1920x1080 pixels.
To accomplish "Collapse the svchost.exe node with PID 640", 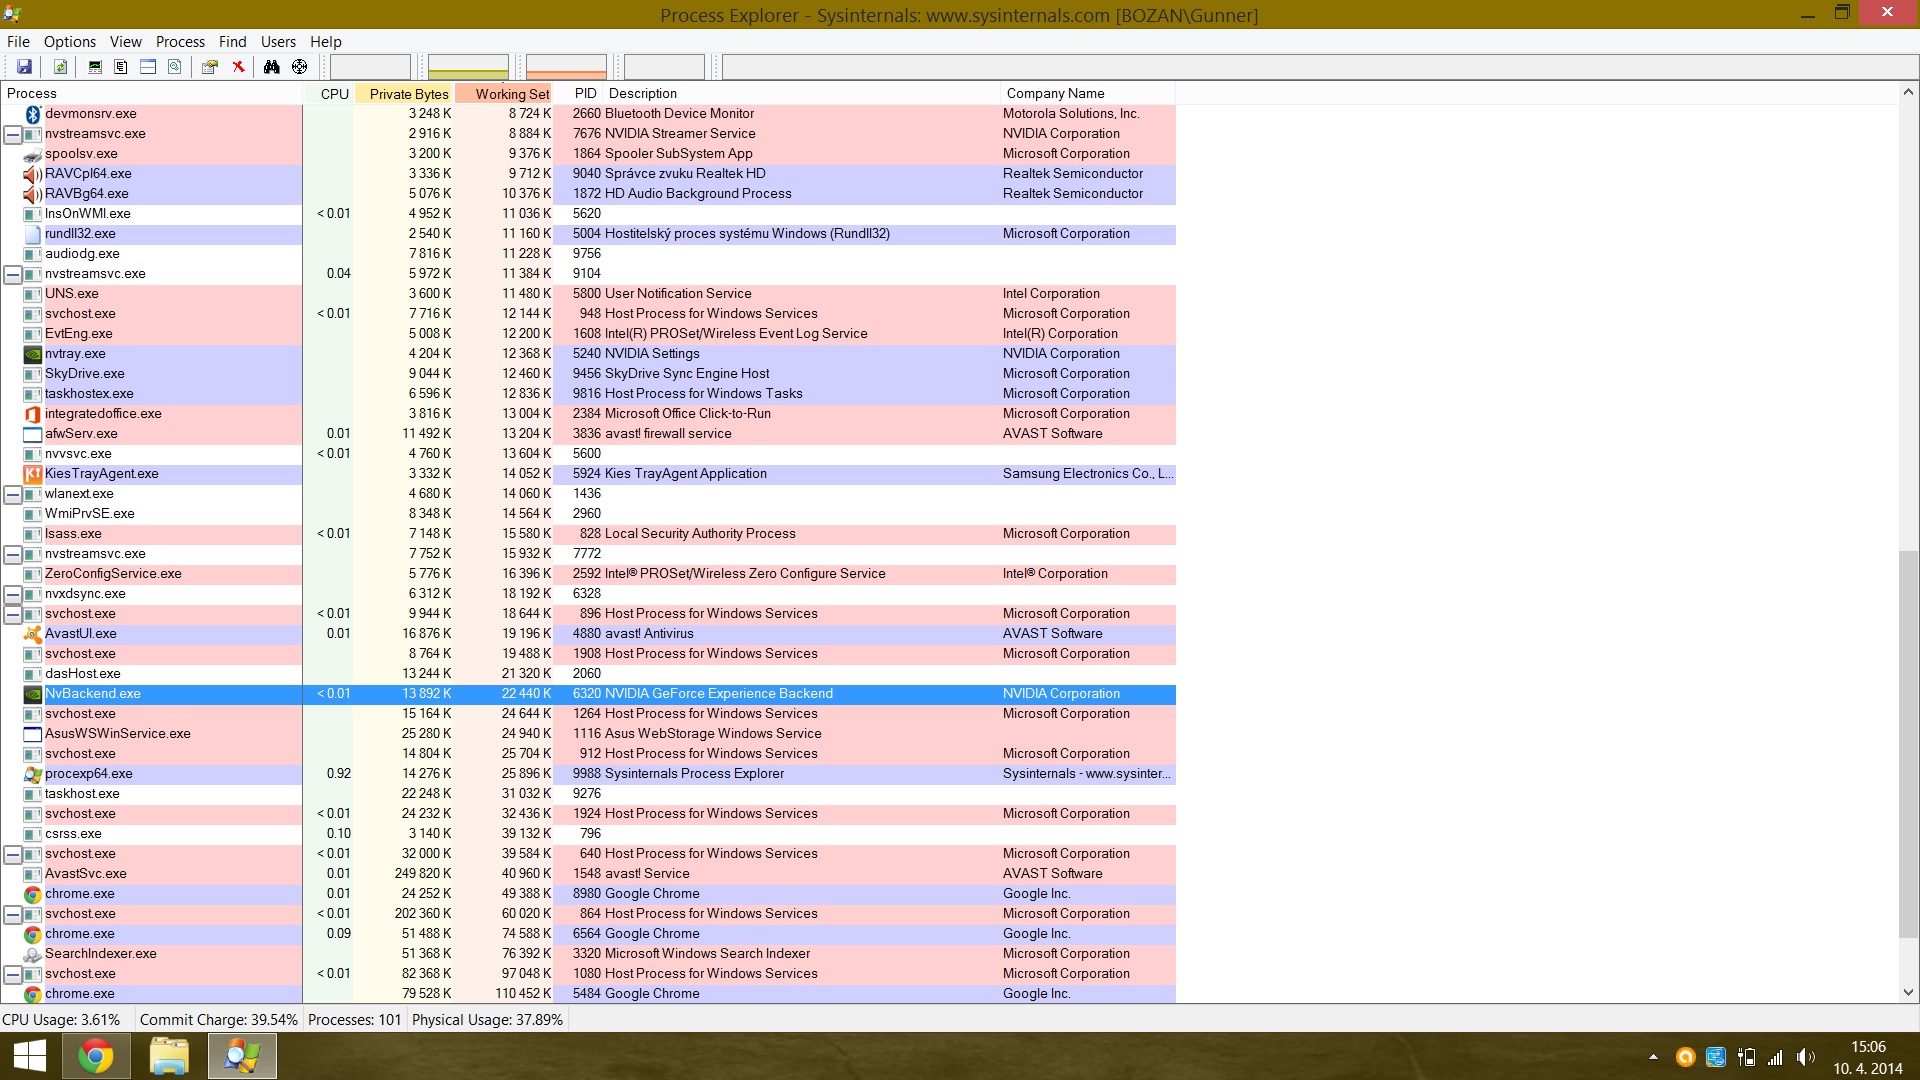I will 13,854.
